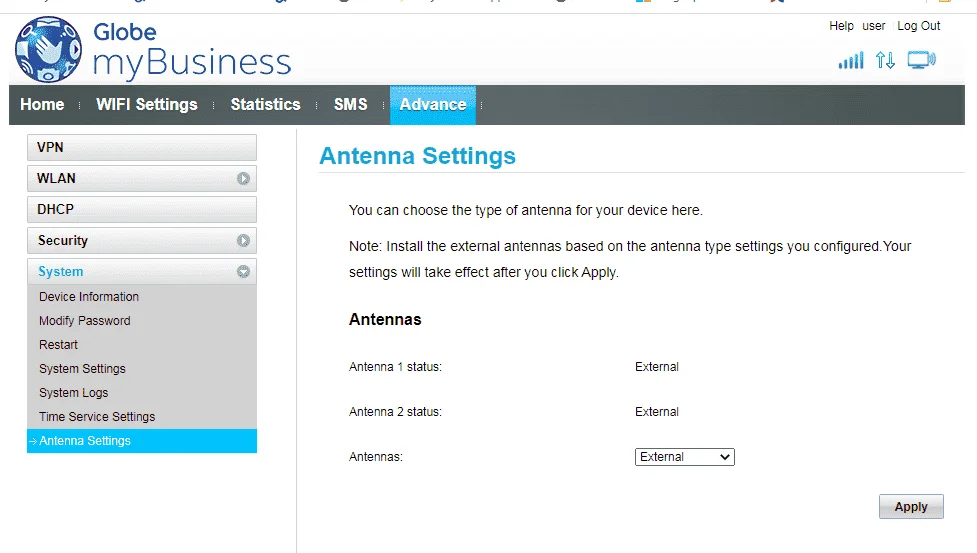
Task: Select the Advance tab
Action: (x=433, y=105)
